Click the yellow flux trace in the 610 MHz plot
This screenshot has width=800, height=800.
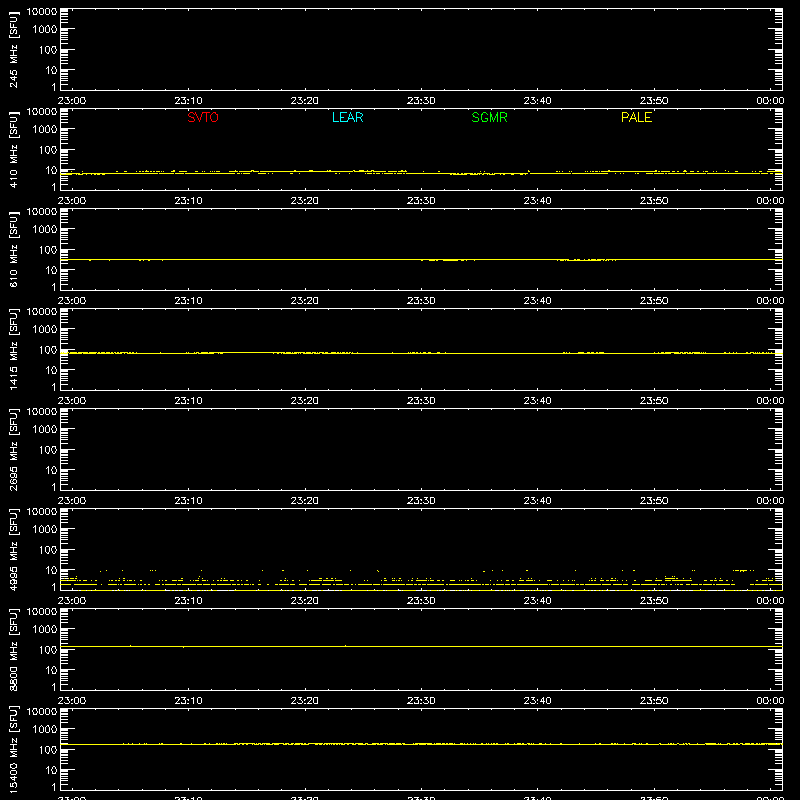(421, 260)
